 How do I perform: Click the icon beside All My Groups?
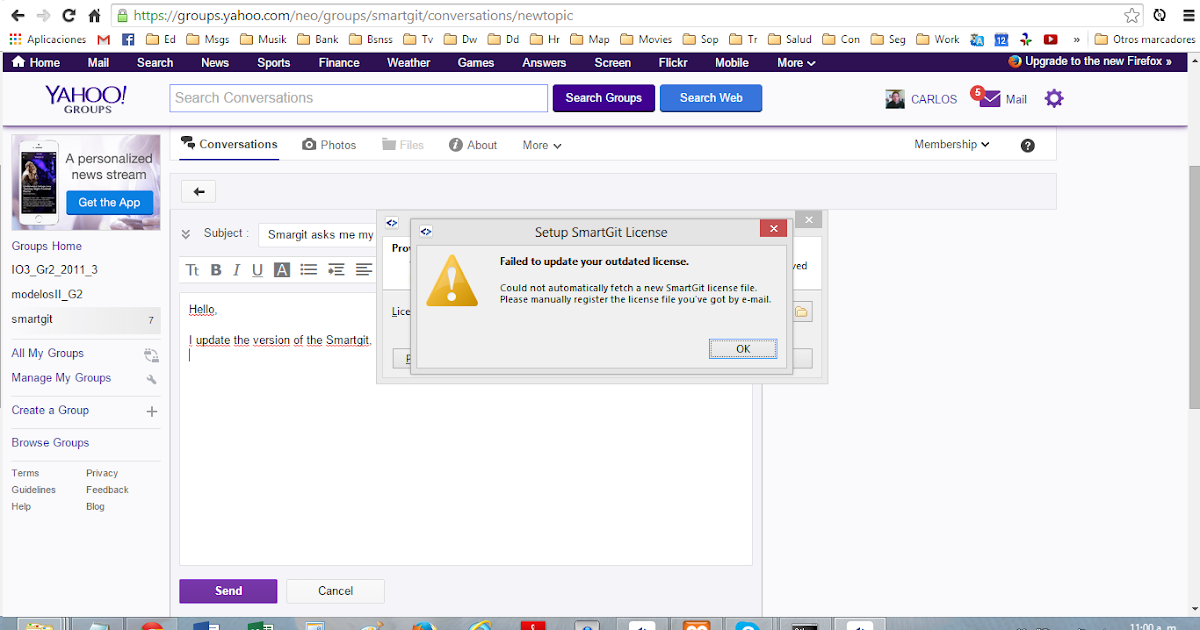pyautogui.click(x=151, y=354)
